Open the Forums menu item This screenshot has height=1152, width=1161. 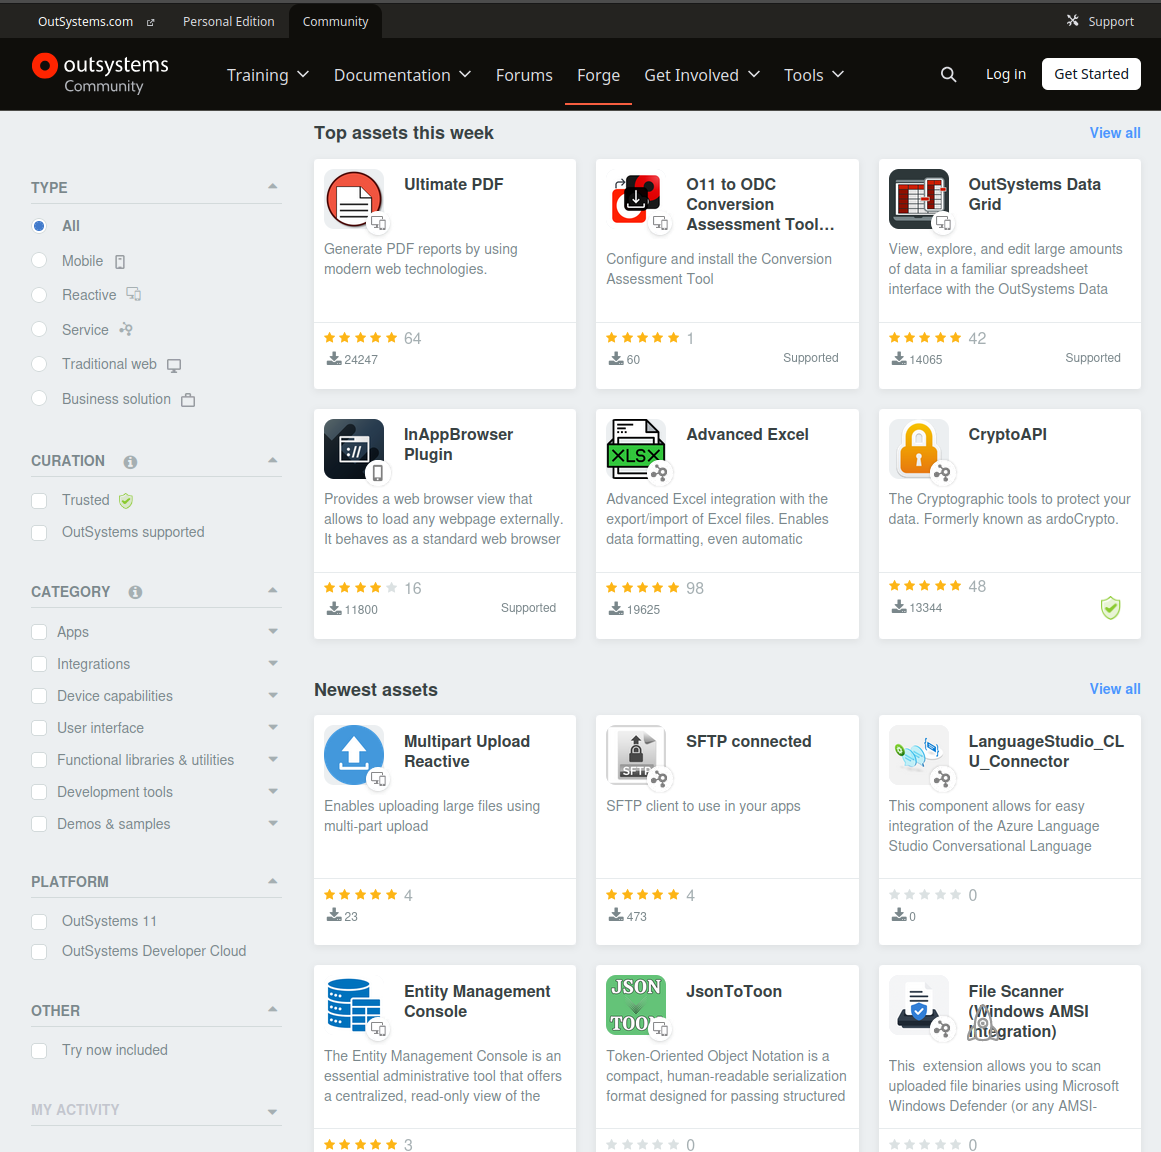pos(524,75)
